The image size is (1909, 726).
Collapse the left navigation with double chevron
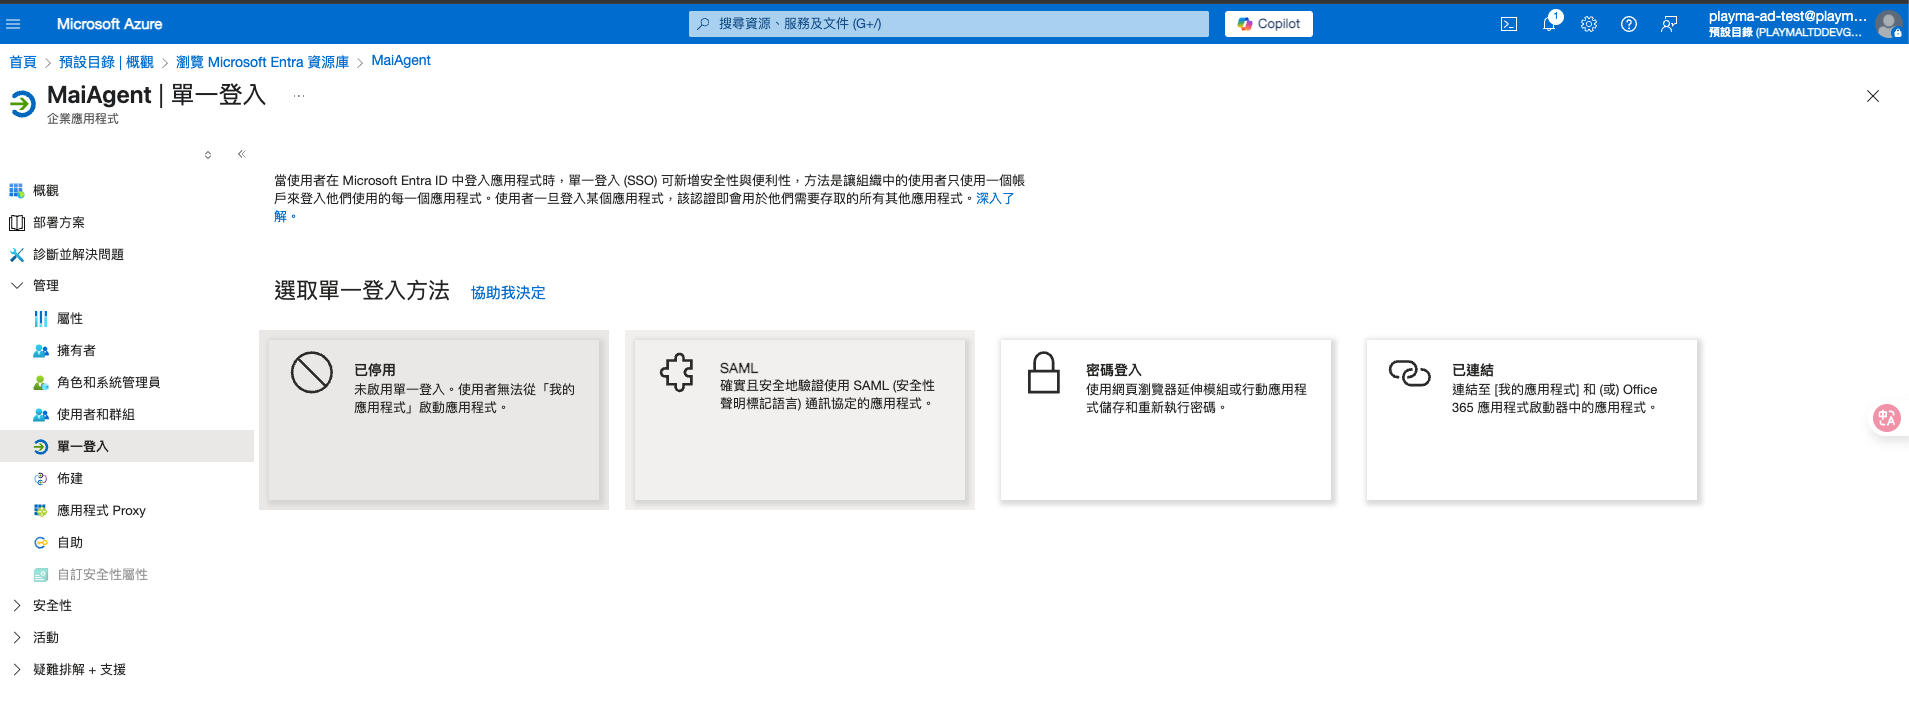tap(241, 154)
